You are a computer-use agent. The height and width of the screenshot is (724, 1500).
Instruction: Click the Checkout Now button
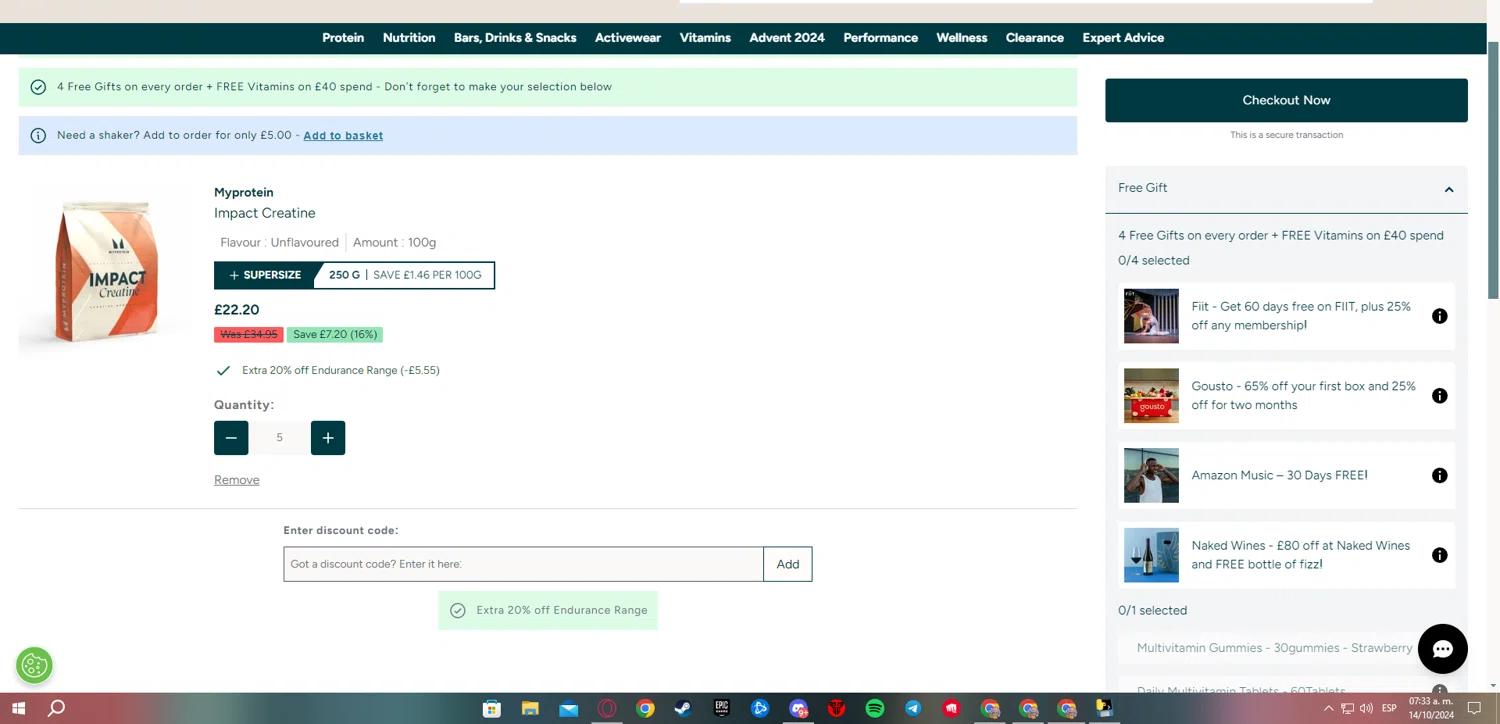pyautogui.click(x=1286, y=100)
